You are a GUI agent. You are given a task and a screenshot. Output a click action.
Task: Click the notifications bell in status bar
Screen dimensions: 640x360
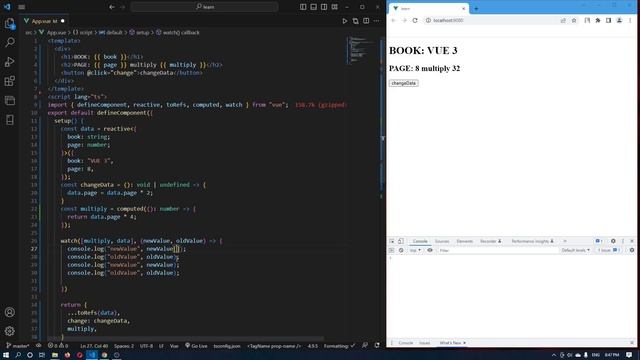tap(377, 346)
